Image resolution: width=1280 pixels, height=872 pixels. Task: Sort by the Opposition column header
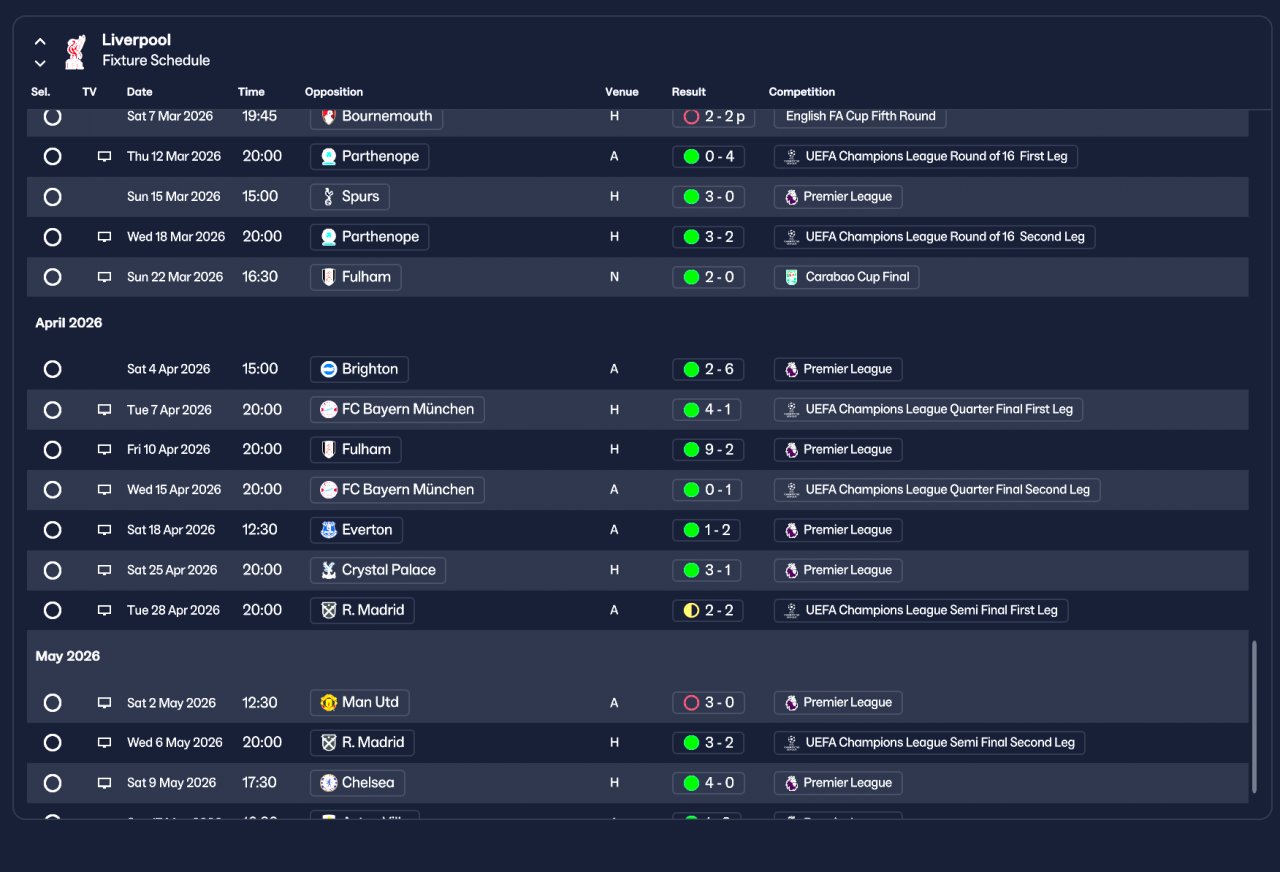point(334,92)
